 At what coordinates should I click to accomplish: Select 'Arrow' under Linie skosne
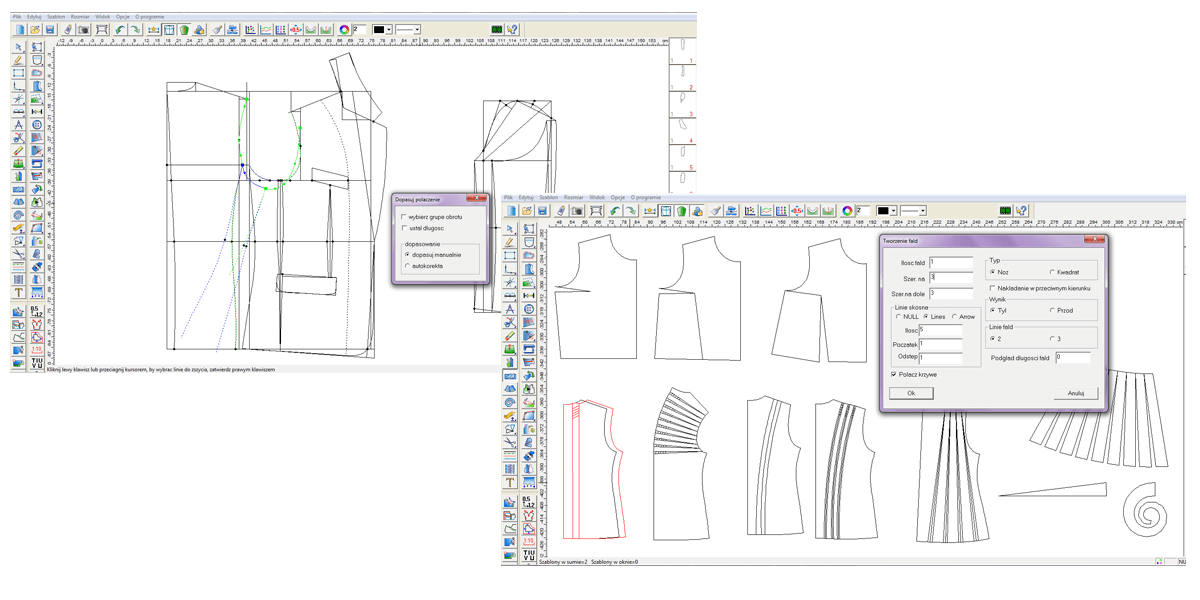[x=954, y=317]
